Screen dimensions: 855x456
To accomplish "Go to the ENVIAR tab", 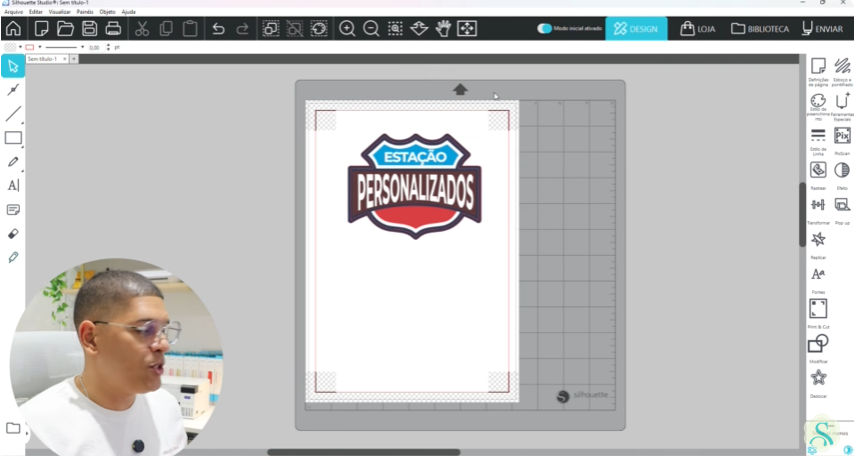I will [822, 28].
